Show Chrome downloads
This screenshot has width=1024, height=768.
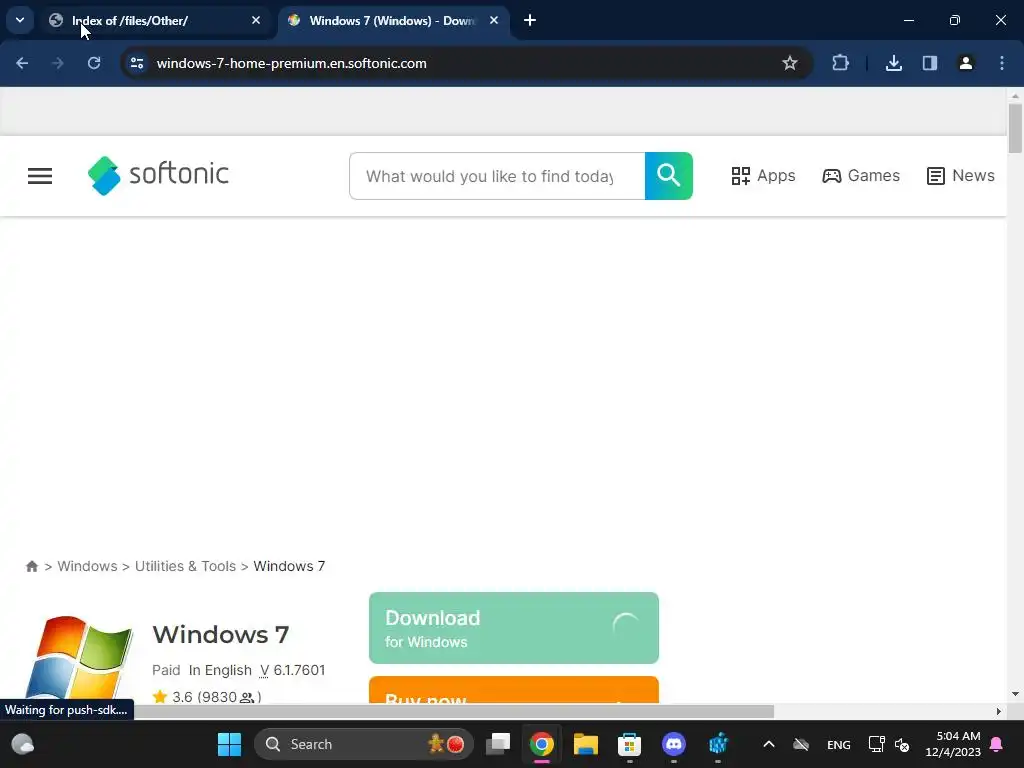coord(894,63)
